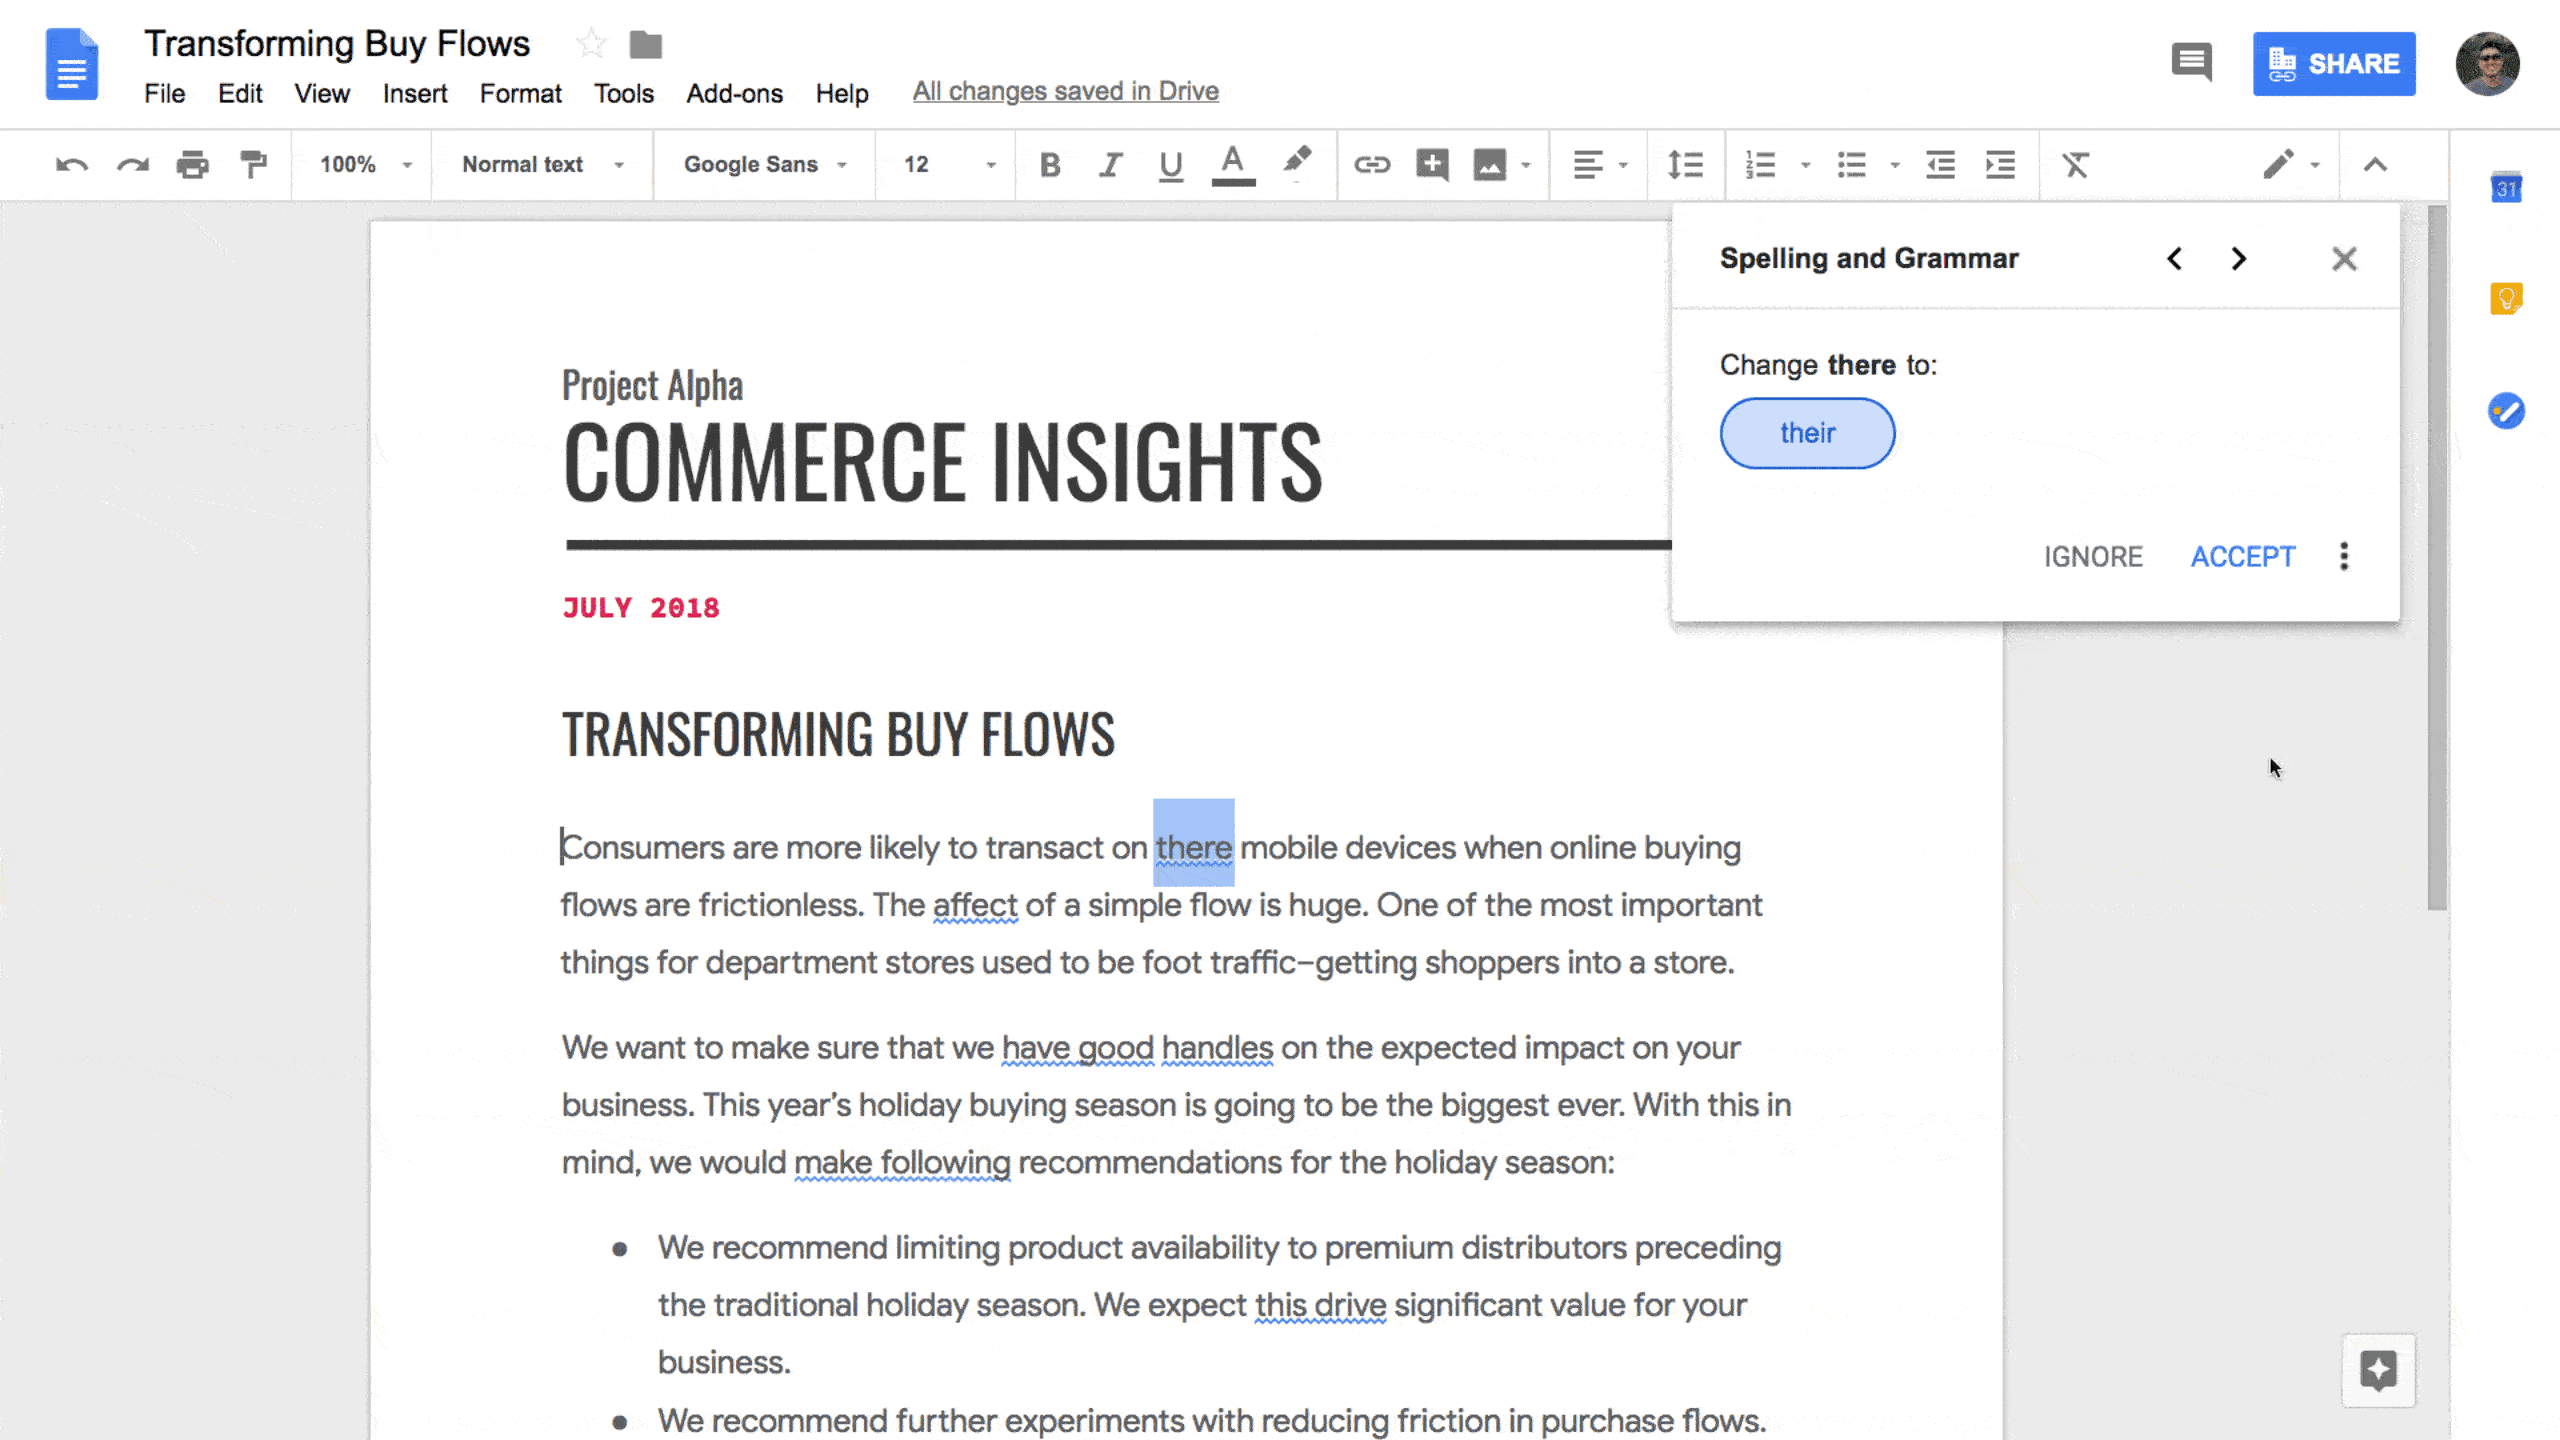This screenshot has width=2560, height=1440.
Task: Click the Share button
Action: coord(2333,63)
